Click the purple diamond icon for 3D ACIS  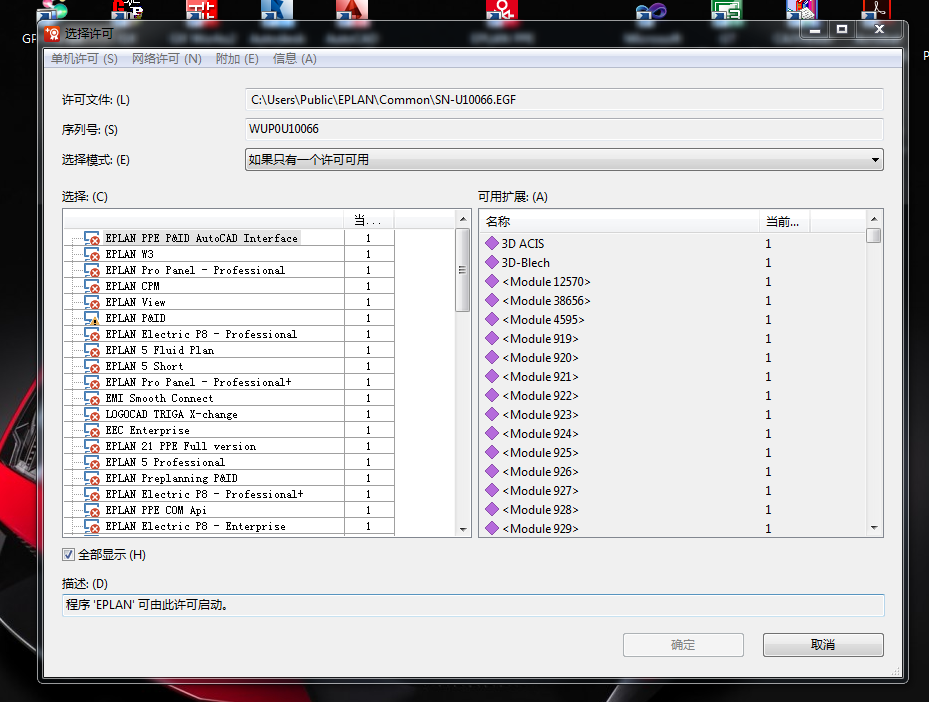pyautogui.click(x=491, y=243)
